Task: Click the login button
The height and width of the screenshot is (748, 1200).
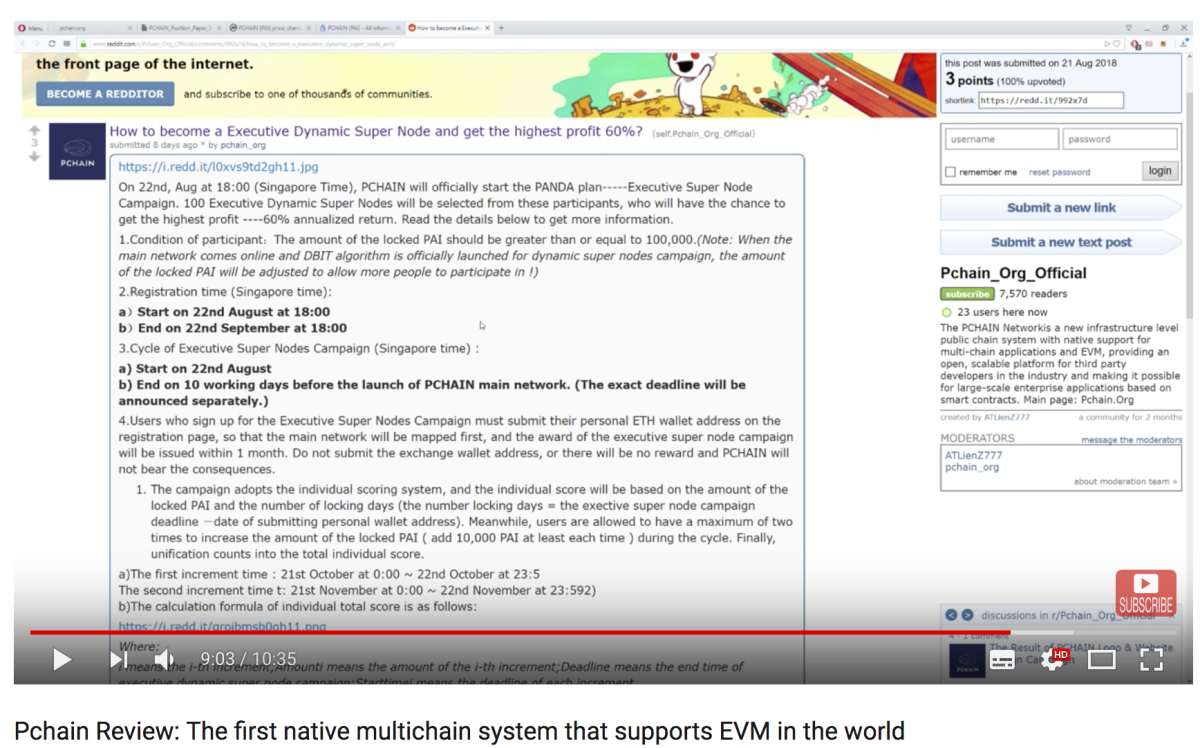Action: 1160,171
